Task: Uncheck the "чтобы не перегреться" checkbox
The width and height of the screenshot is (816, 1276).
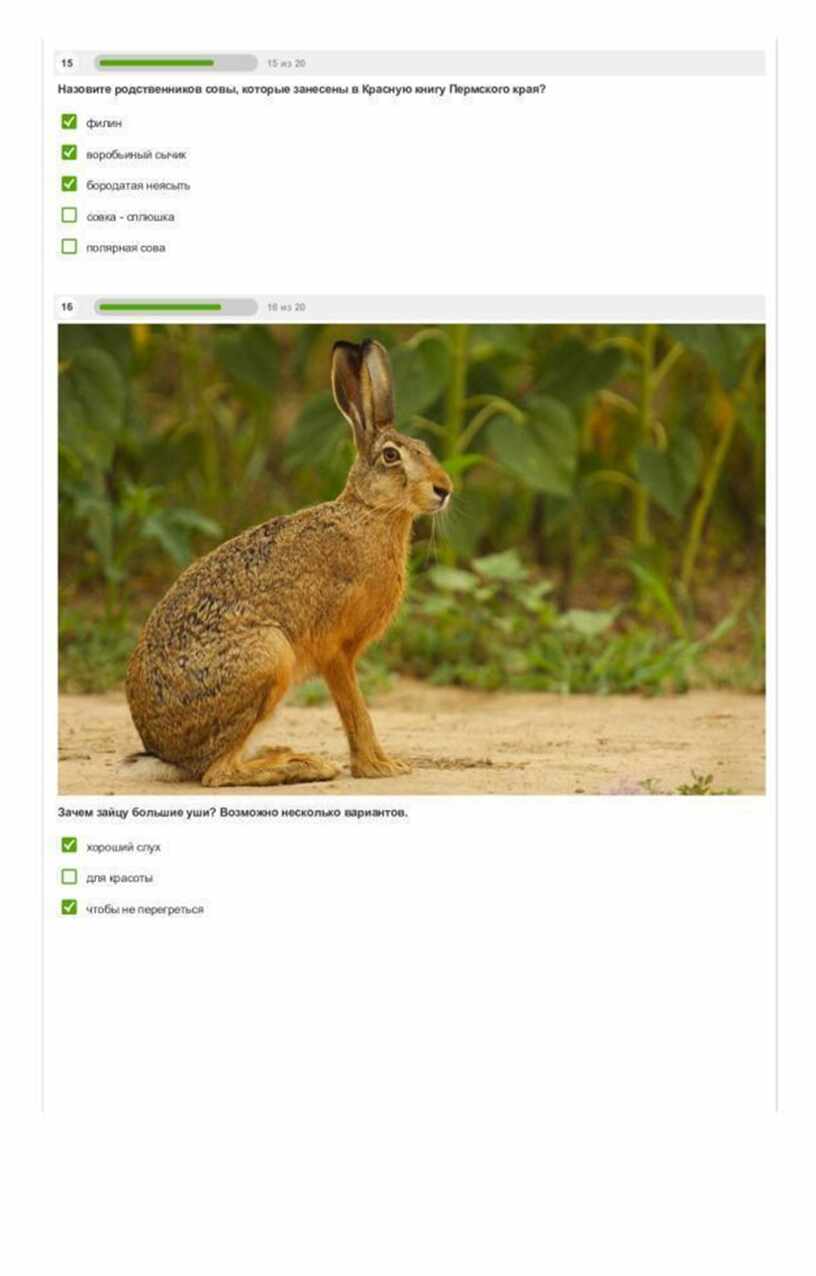Action: coord(69,907)
